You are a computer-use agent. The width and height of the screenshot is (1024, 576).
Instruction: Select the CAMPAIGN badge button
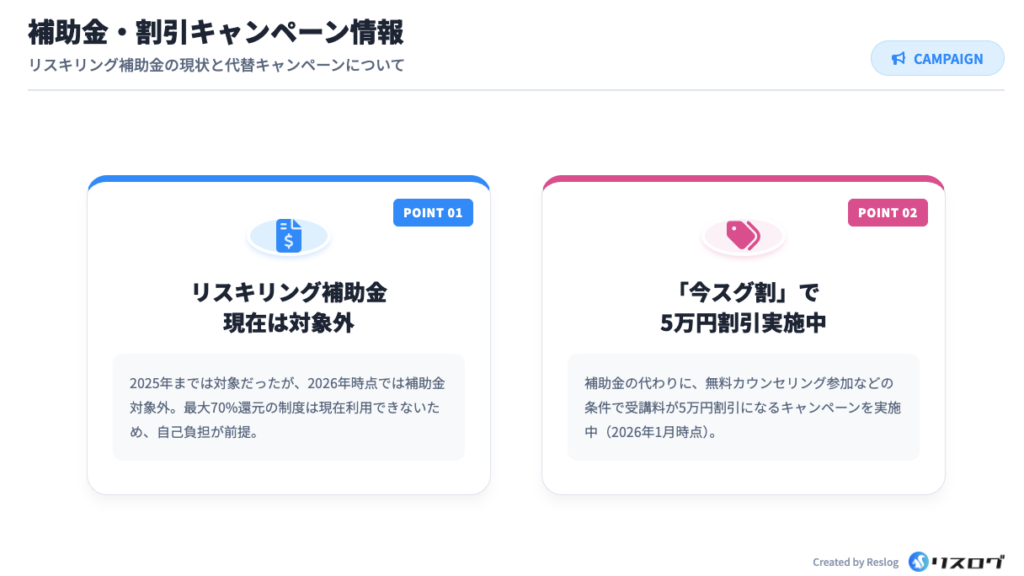937,59
